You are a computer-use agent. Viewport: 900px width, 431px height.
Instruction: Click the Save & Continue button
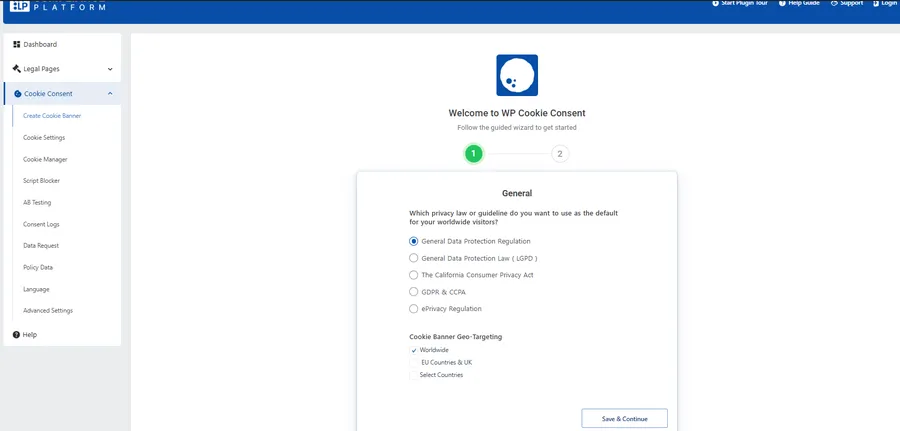pos(624,418)
